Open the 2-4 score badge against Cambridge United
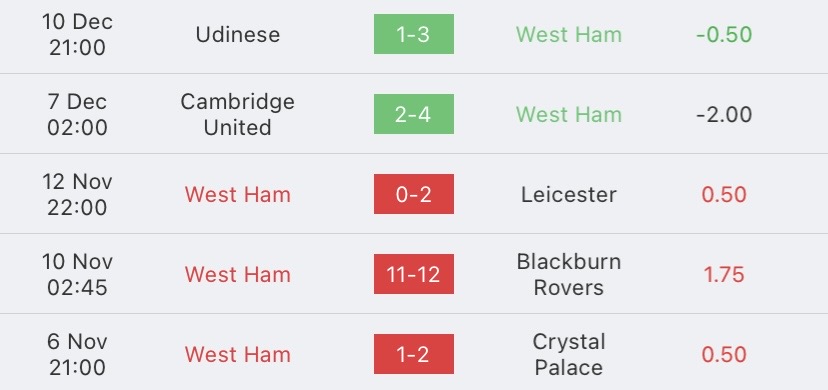The height and width of the screenshot is (390, 828). (413, 114)
